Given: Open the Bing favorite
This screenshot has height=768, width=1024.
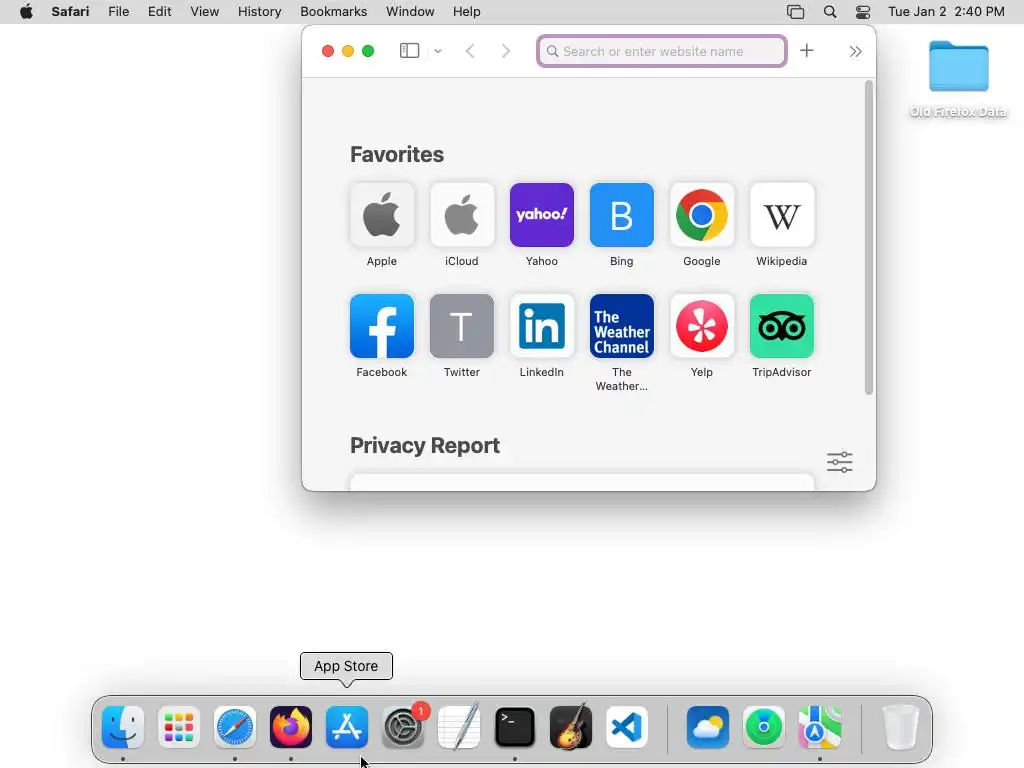Looking at the screenshot, I should coord(622,215).
